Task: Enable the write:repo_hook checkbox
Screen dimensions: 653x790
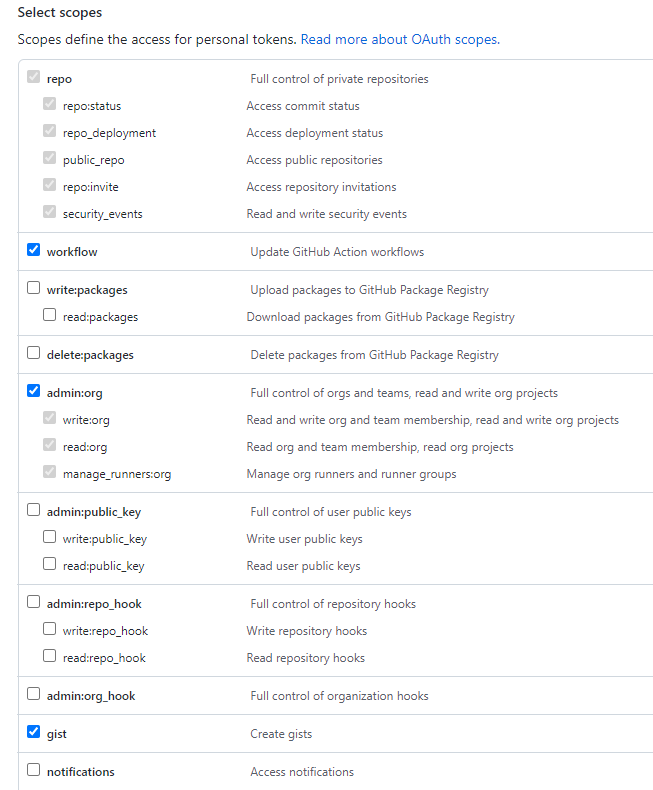Action: tap(49, 629)
